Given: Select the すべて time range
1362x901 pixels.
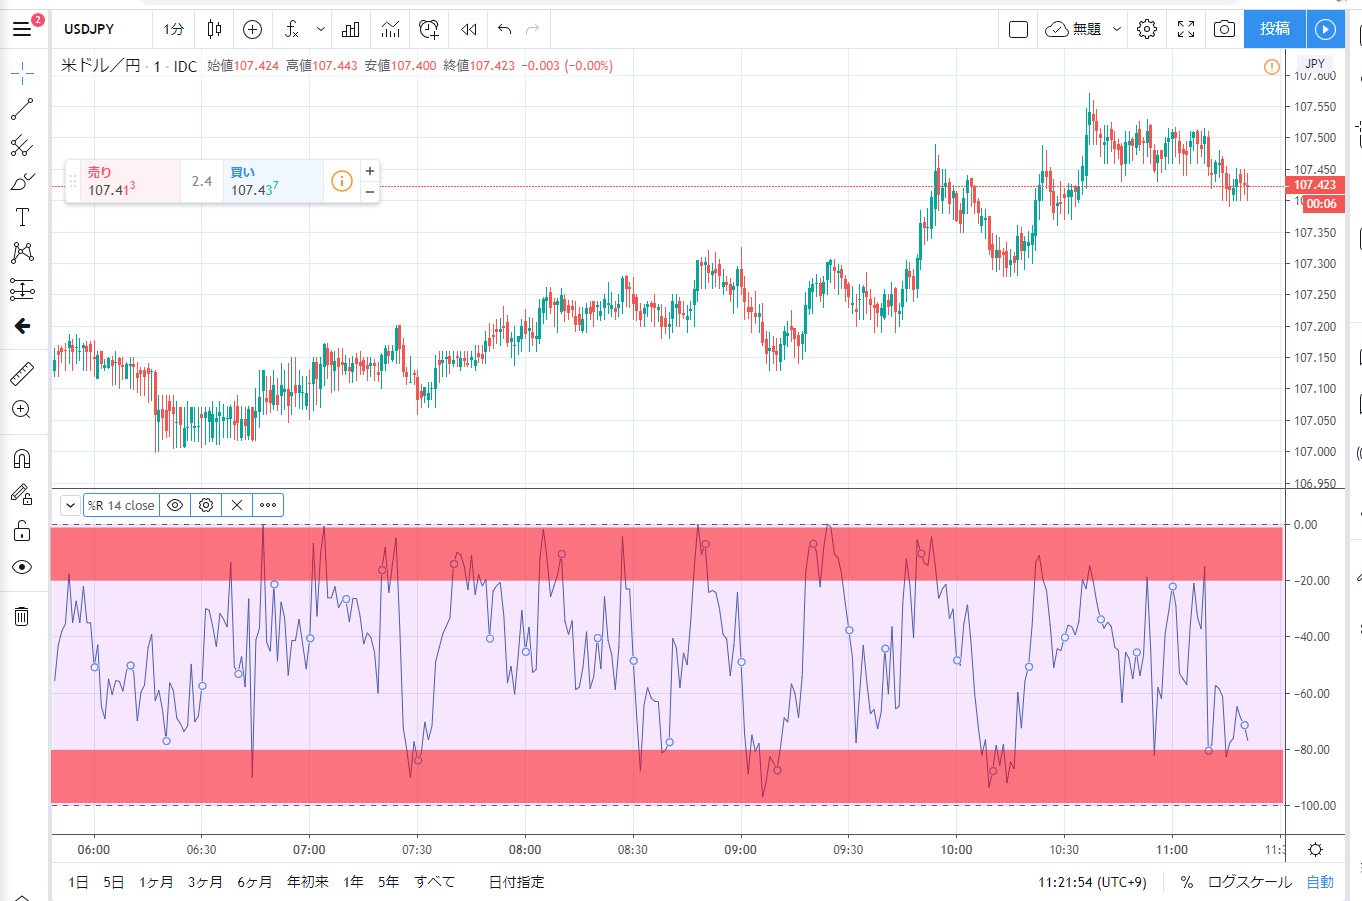Looking at the screenshot, I should coord(435,882).
